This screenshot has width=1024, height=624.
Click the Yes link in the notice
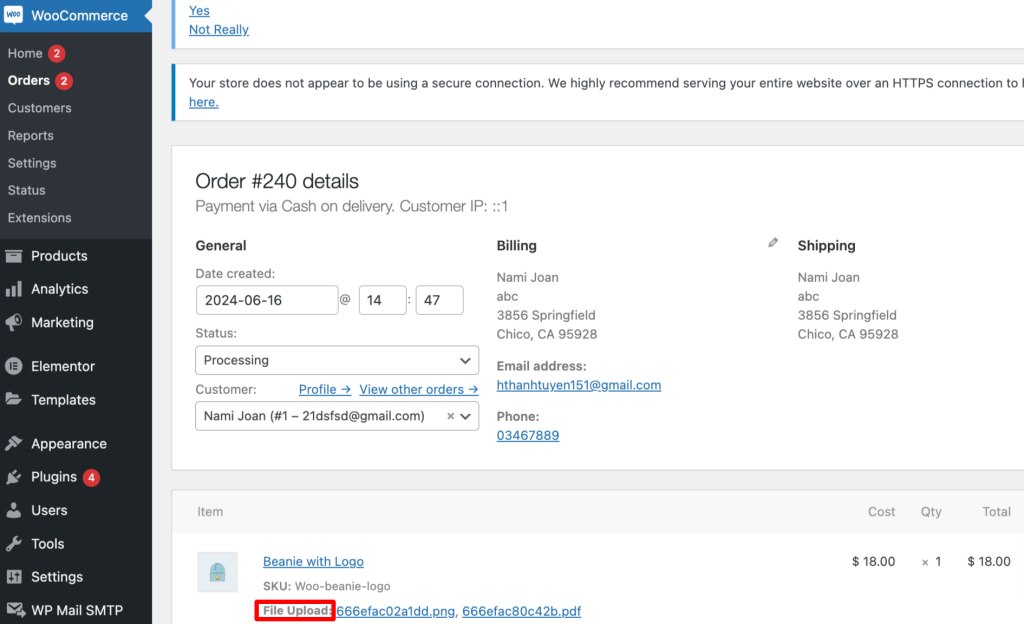pos(199,10)
